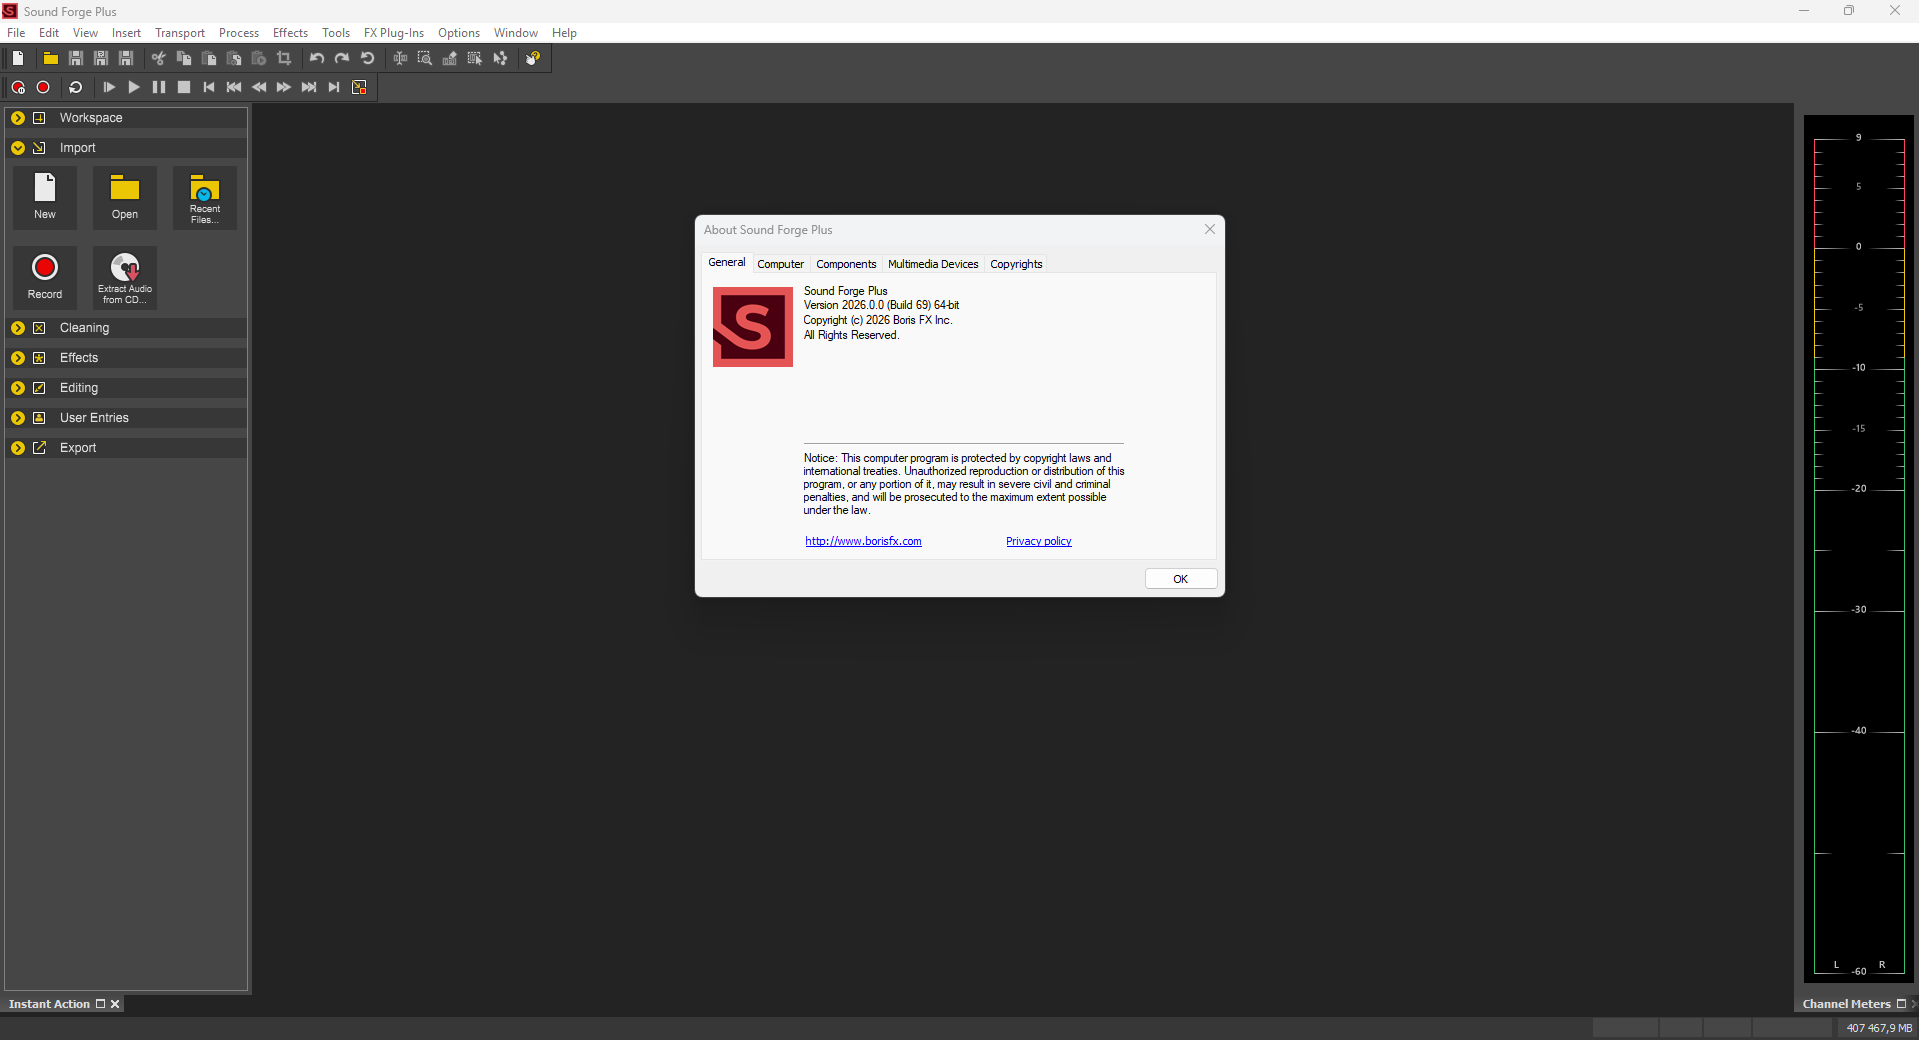The height and width of the screenshot is (1040, 1919).
Task: Click the New document tile in the Import panel
Action: 45,197
